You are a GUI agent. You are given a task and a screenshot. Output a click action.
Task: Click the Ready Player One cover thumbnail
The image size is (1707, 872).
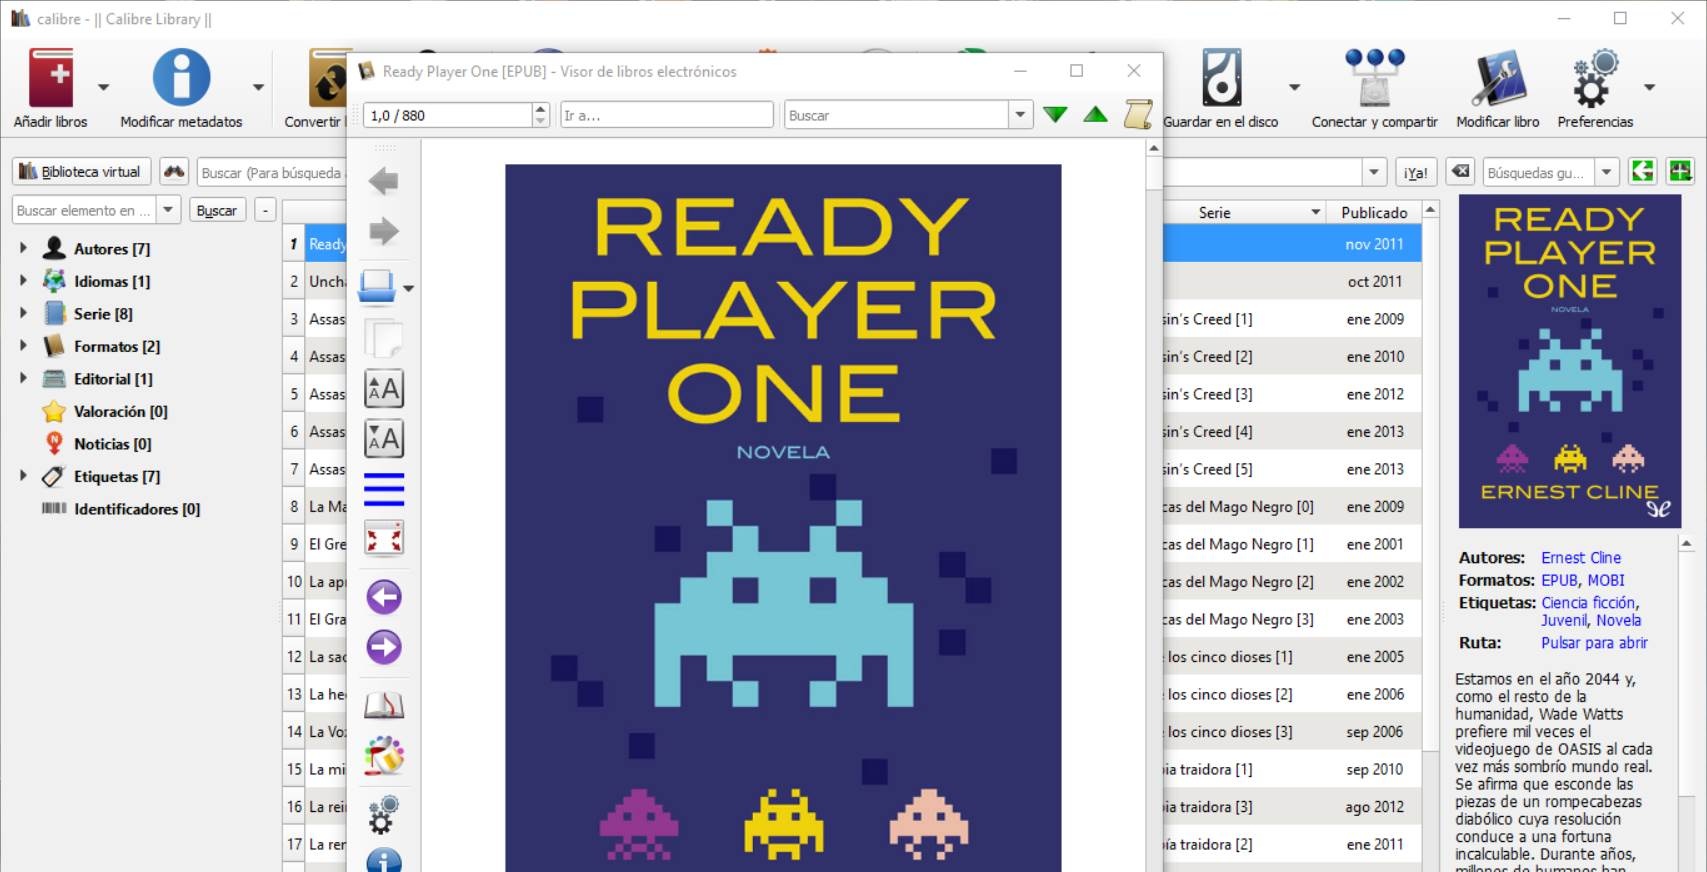click(x=1569, y=361)
